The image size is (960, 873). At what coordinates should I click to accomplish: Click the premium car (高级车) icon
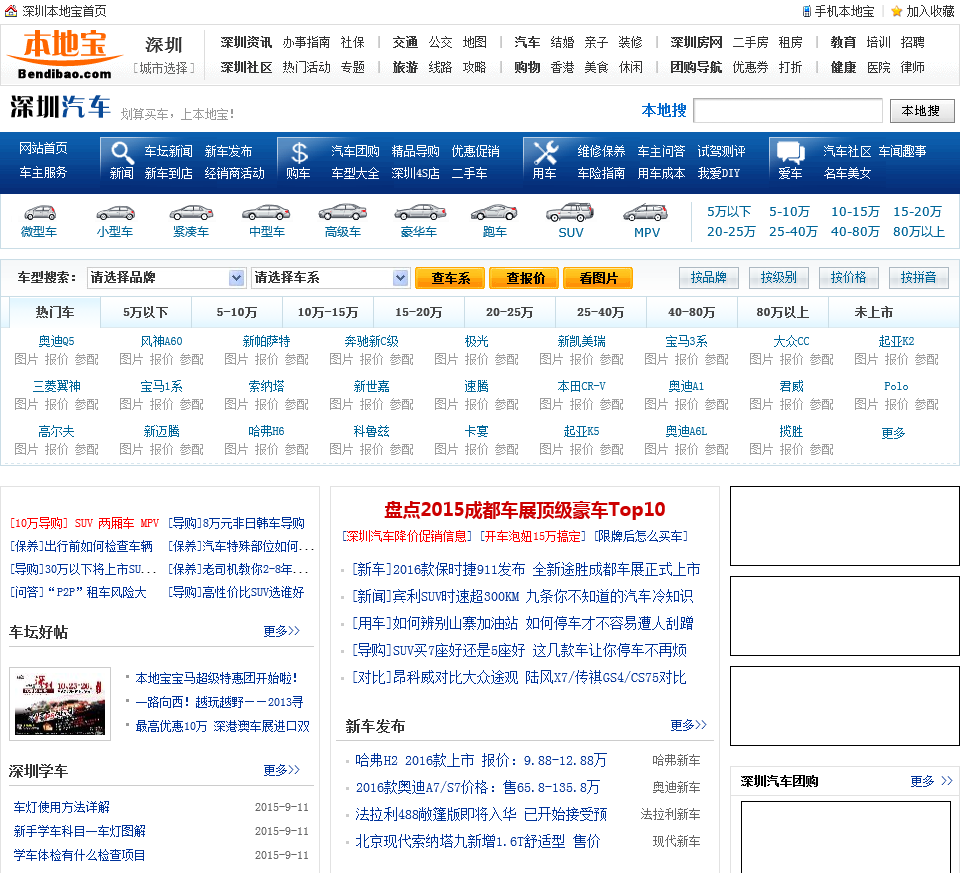342,212
